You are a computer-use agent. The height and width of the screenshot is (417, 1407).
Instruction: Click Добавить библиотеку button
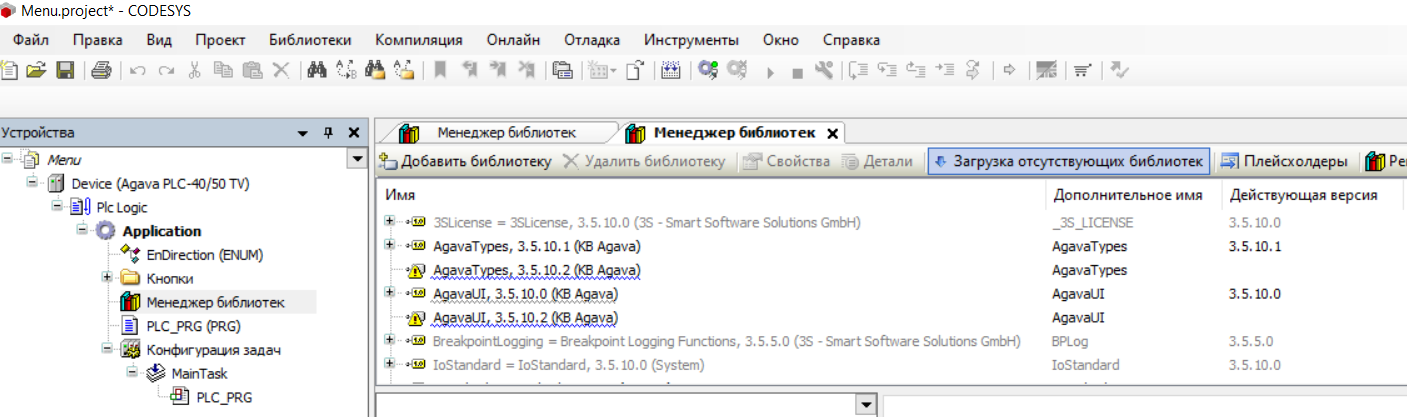click(x=466, y=162)
